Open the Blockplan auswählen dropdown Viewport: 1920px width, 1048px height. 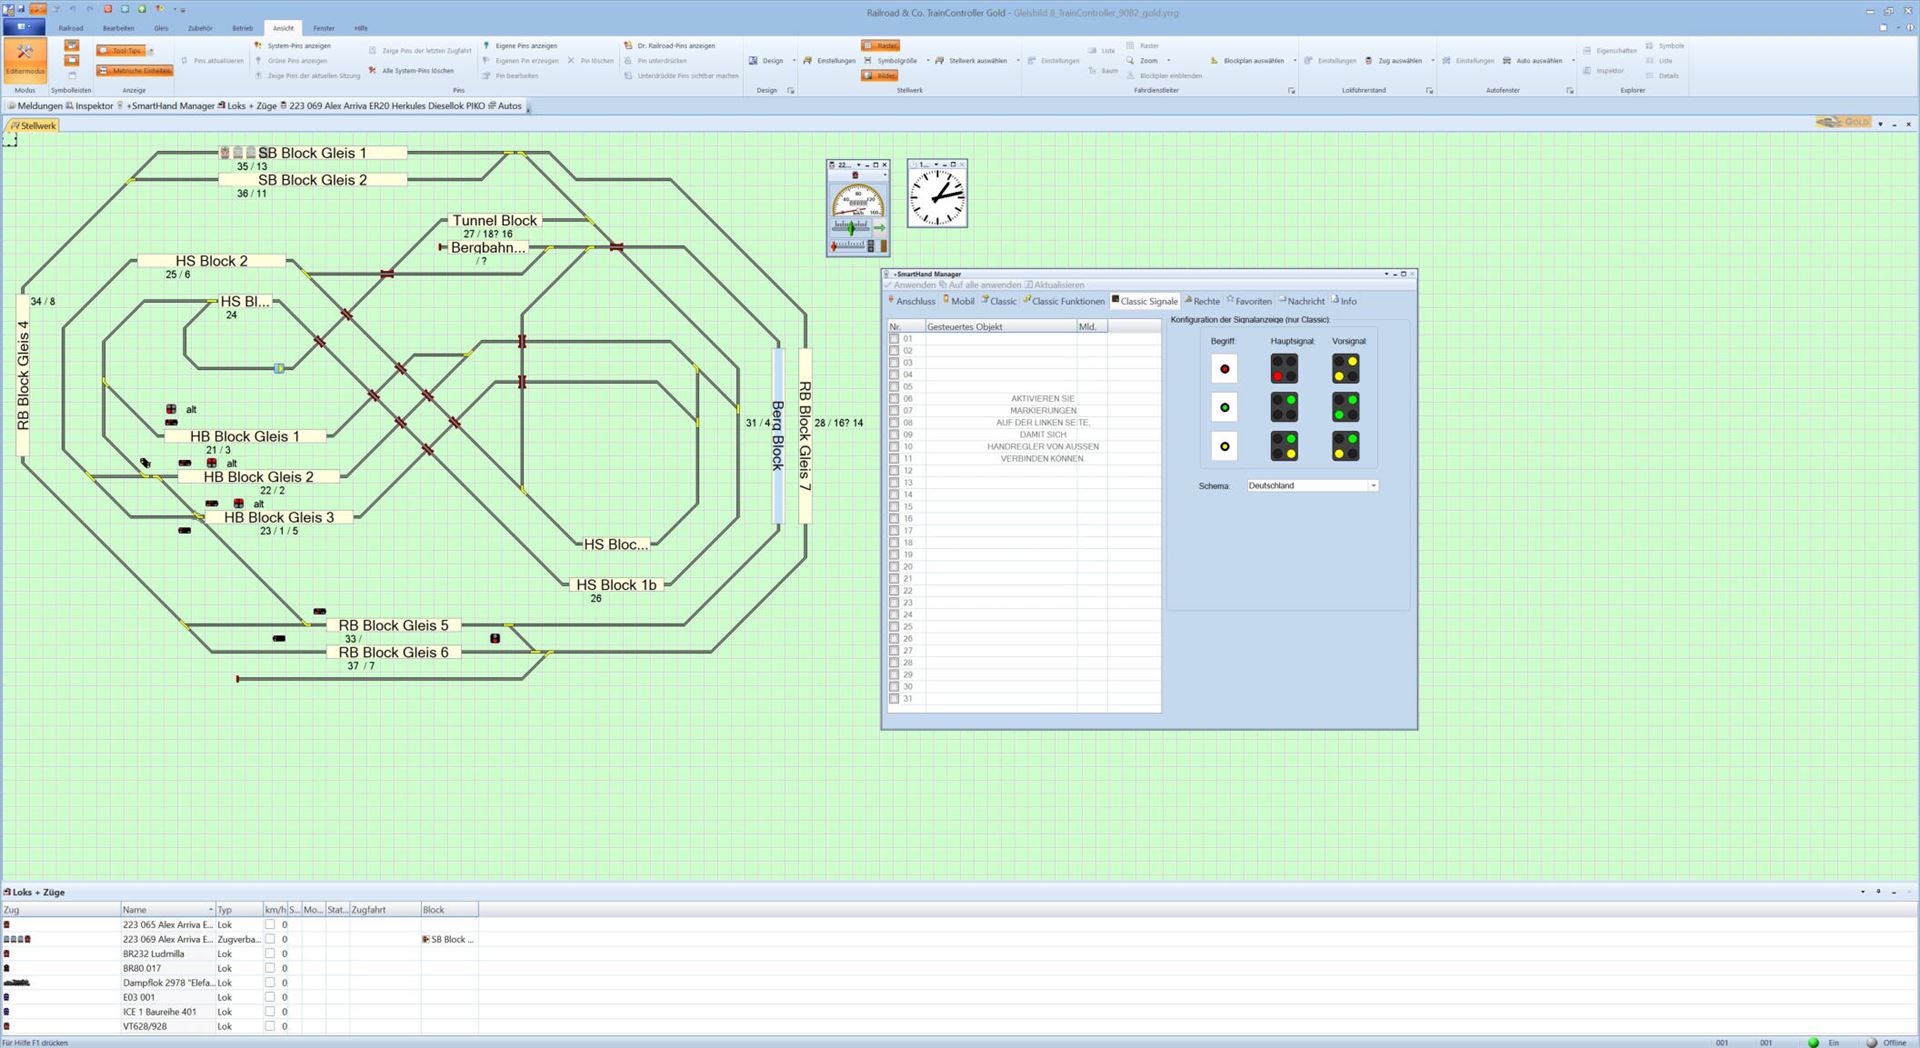pyautogui.click(x=1294, y=61)
